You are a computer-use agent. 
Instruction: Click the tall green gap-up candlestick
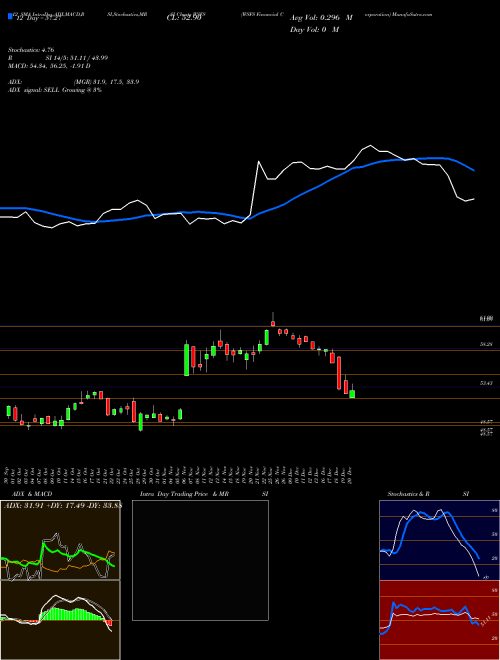pyautogui.click(x=186, y=358)
